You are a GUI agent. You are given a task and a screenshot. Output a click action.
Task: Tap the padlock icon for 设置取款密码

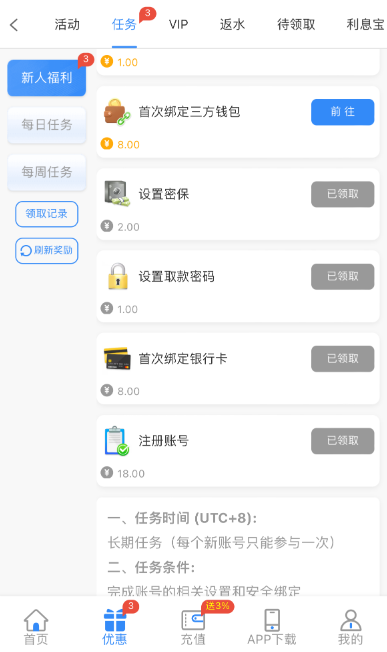tap(118, 276)
